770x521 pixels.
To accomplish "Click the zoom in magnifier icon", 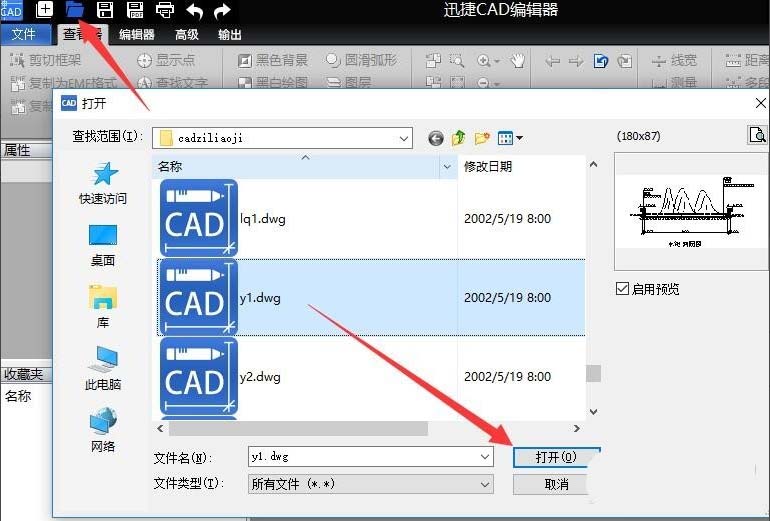I will coord(484,61).
